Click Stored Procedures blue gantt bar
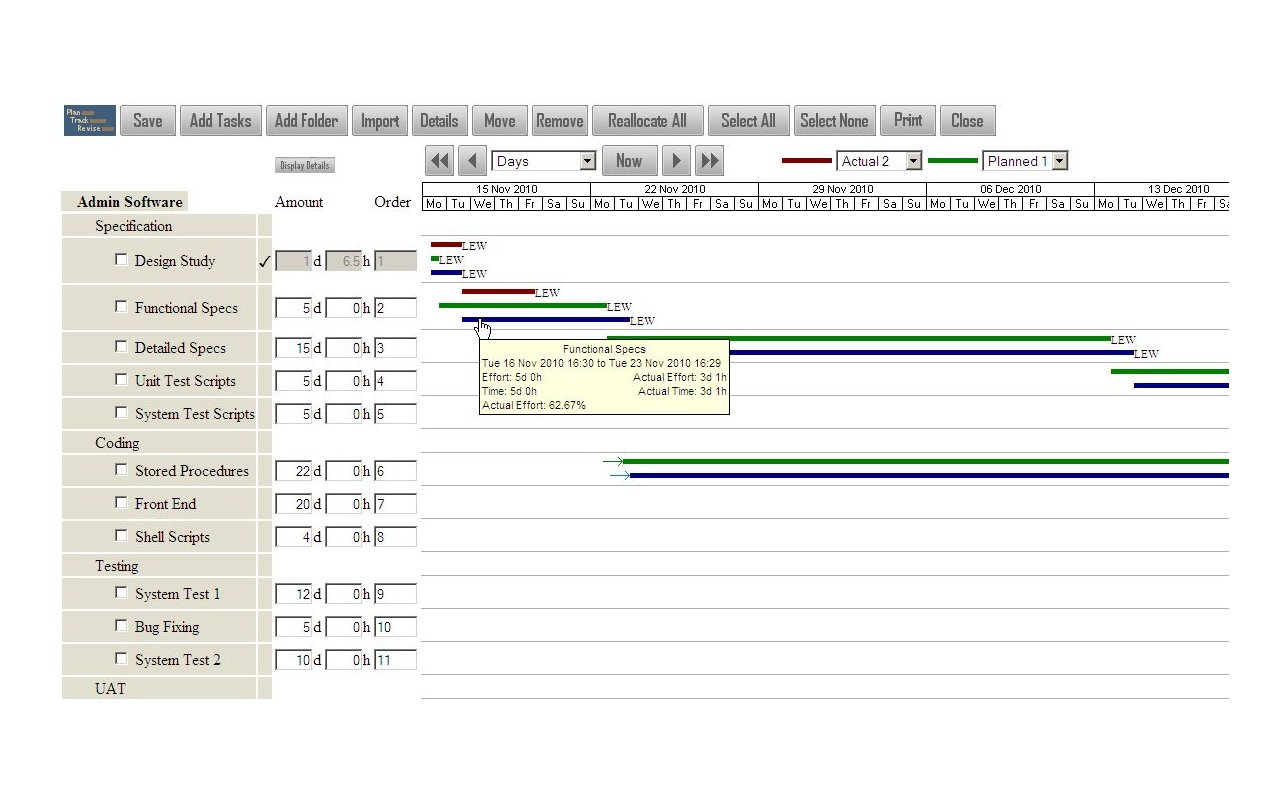The width and height of the screenshot is (1280, 800). click(x=929, y=475)
